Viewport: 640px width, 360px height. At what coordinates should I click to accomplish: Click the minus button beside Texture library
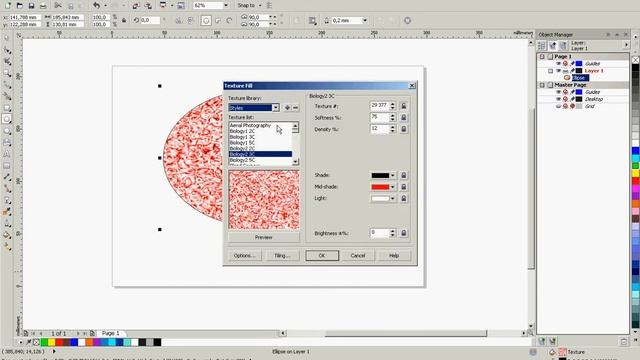click(296, 108)
